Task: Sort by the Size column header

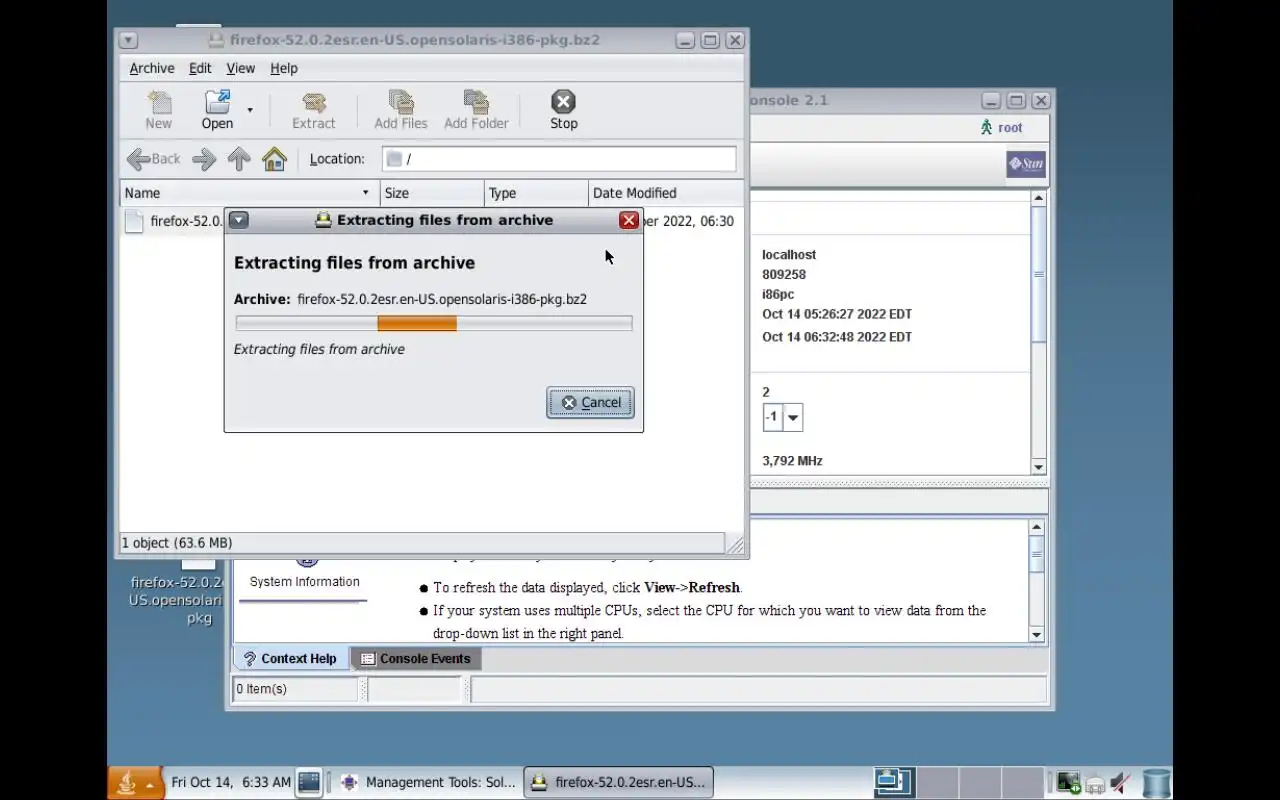Action: (433, 193)
